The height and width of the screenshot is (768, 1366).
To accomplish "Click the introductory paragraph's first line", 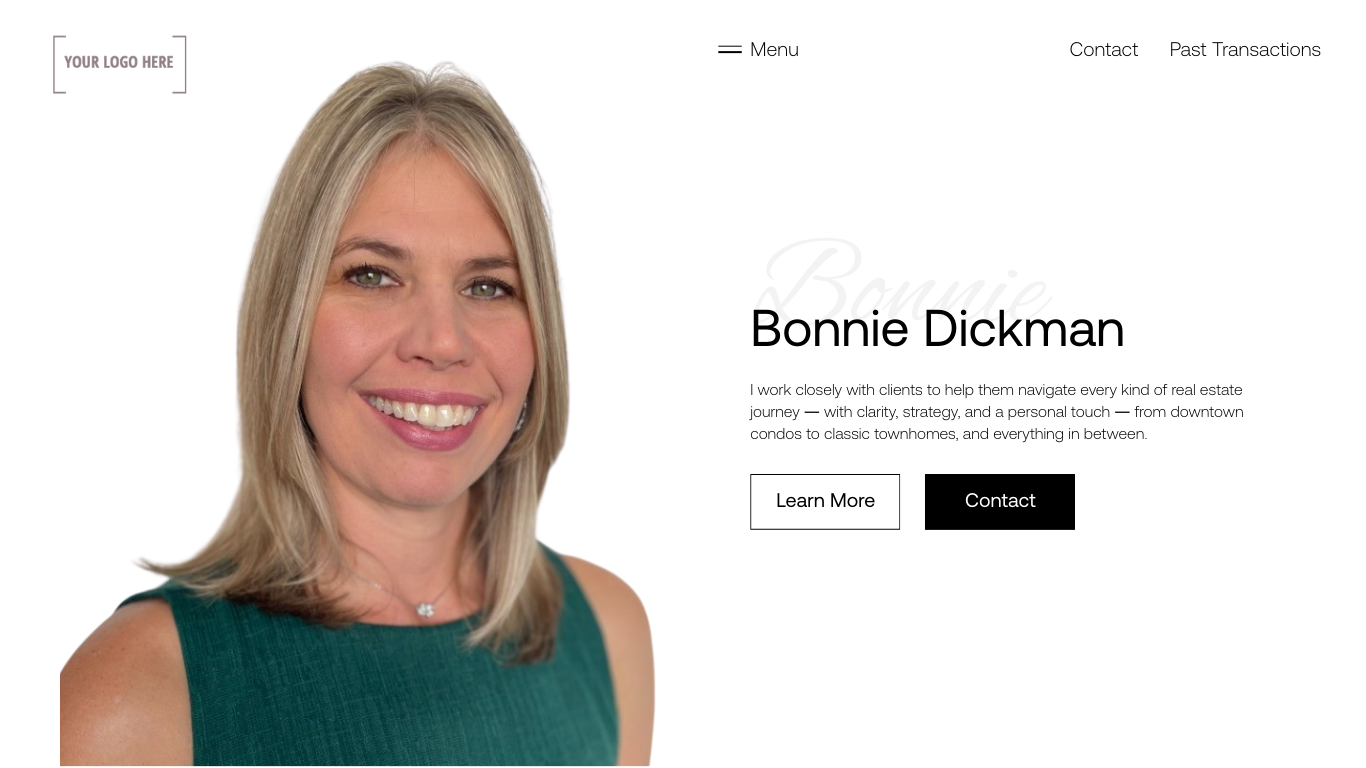I will 996,390.
